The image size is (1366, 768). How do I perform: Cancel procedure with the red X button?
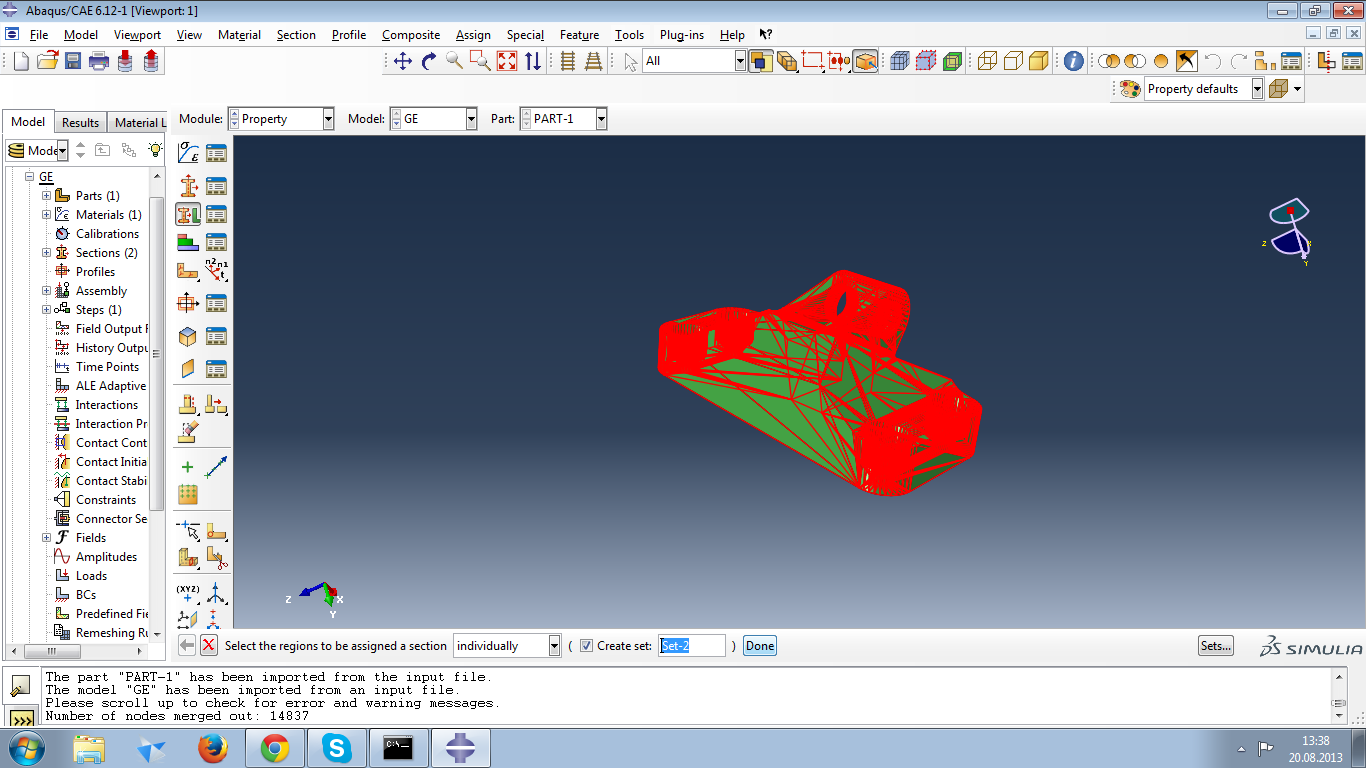tap(209, 646)
